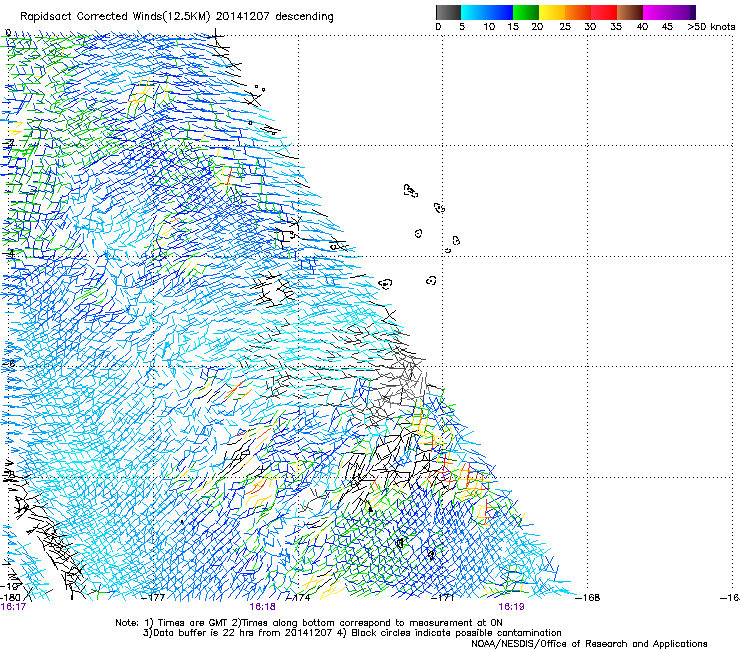The height and width of the screenshot is (650, 740).
Task: Click the gray 0-5 knots legend swatch
Action: pos(448,12)
